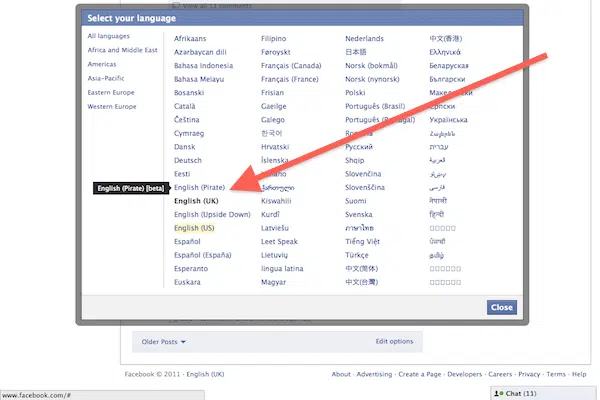The height and width of the screenshot is (400, 600).
Task: Select Føroyskt language
Action: click(276, 52)
